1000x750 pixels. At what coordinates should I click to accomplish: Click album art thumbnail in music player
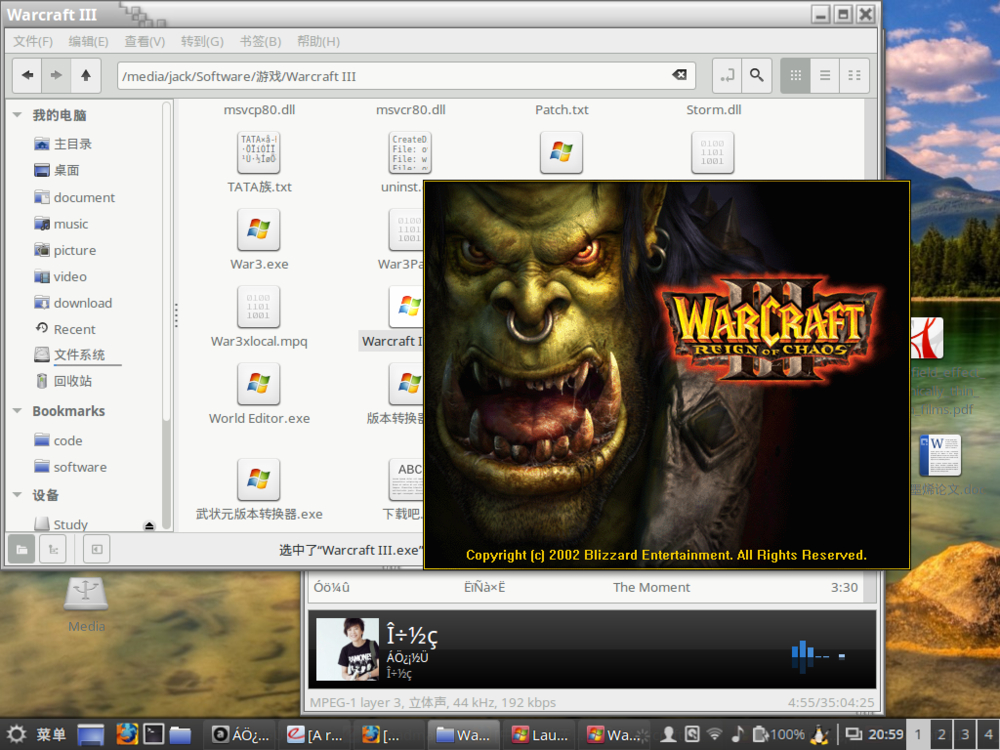[348, 649]
